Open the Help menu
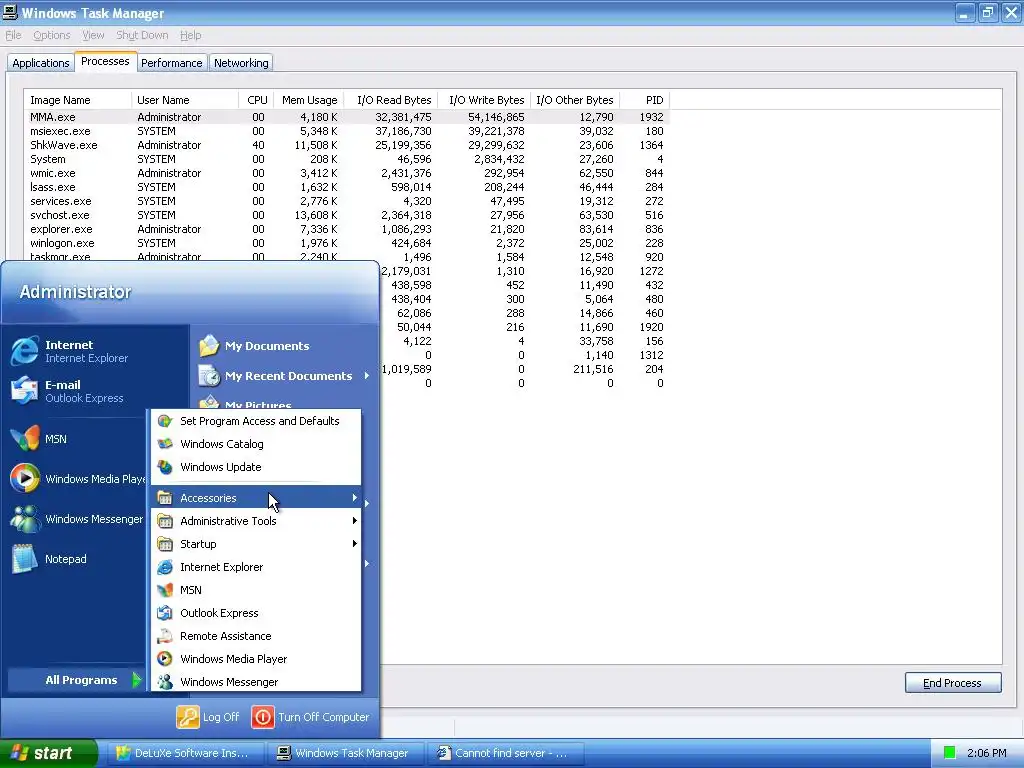 [190, 35]
